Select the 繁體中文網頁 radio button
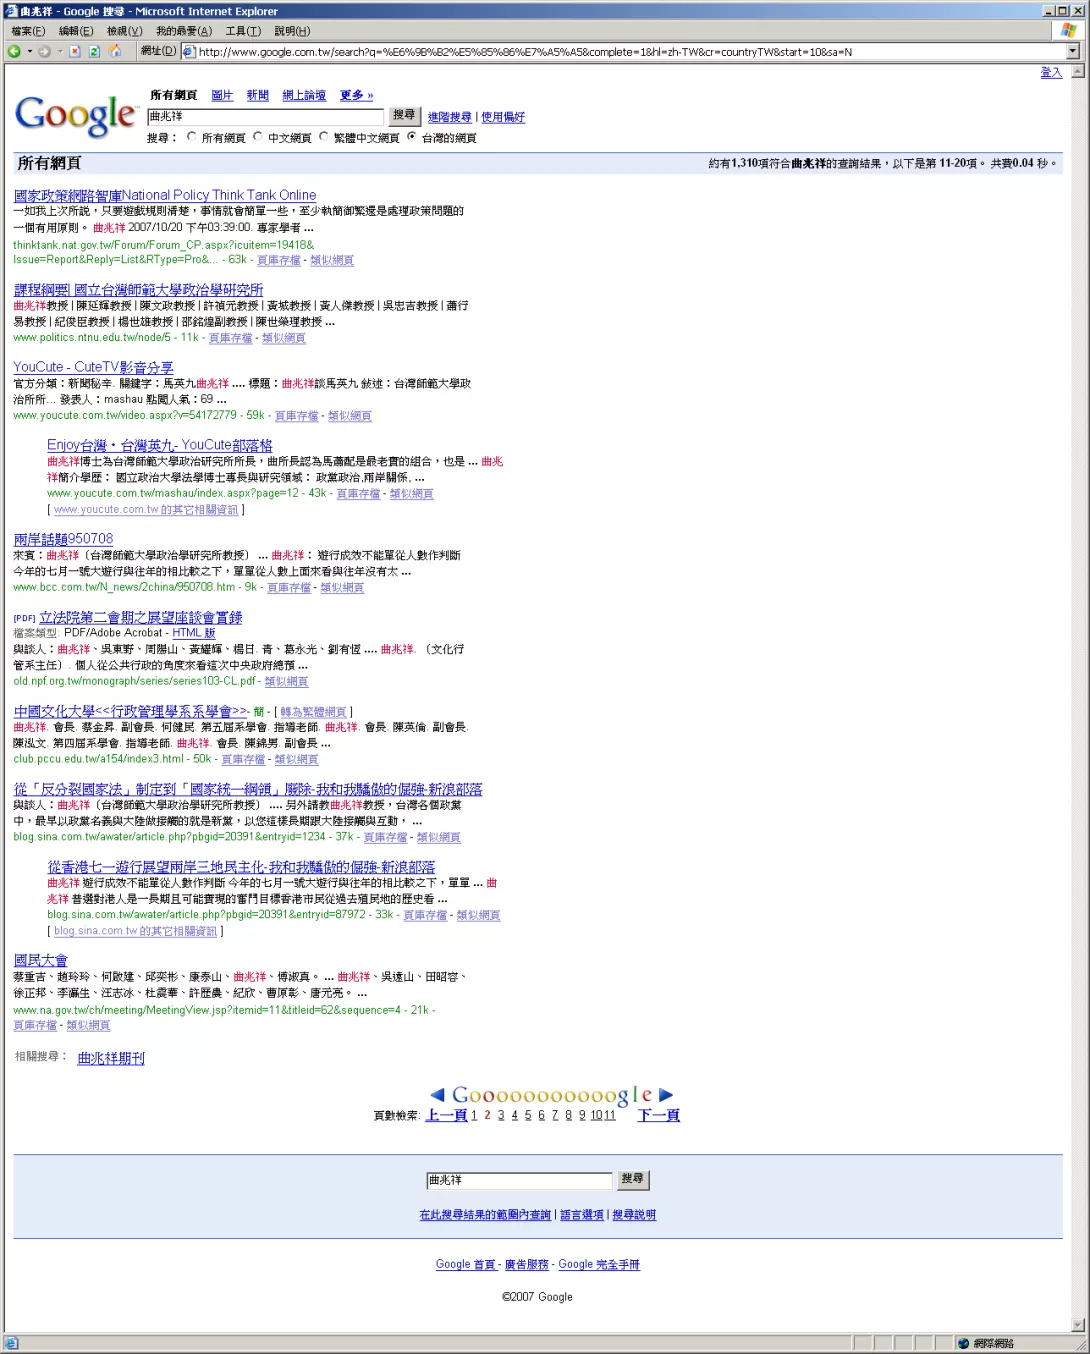Viewport: 1090px width, 1354px height. click(324, 137)
